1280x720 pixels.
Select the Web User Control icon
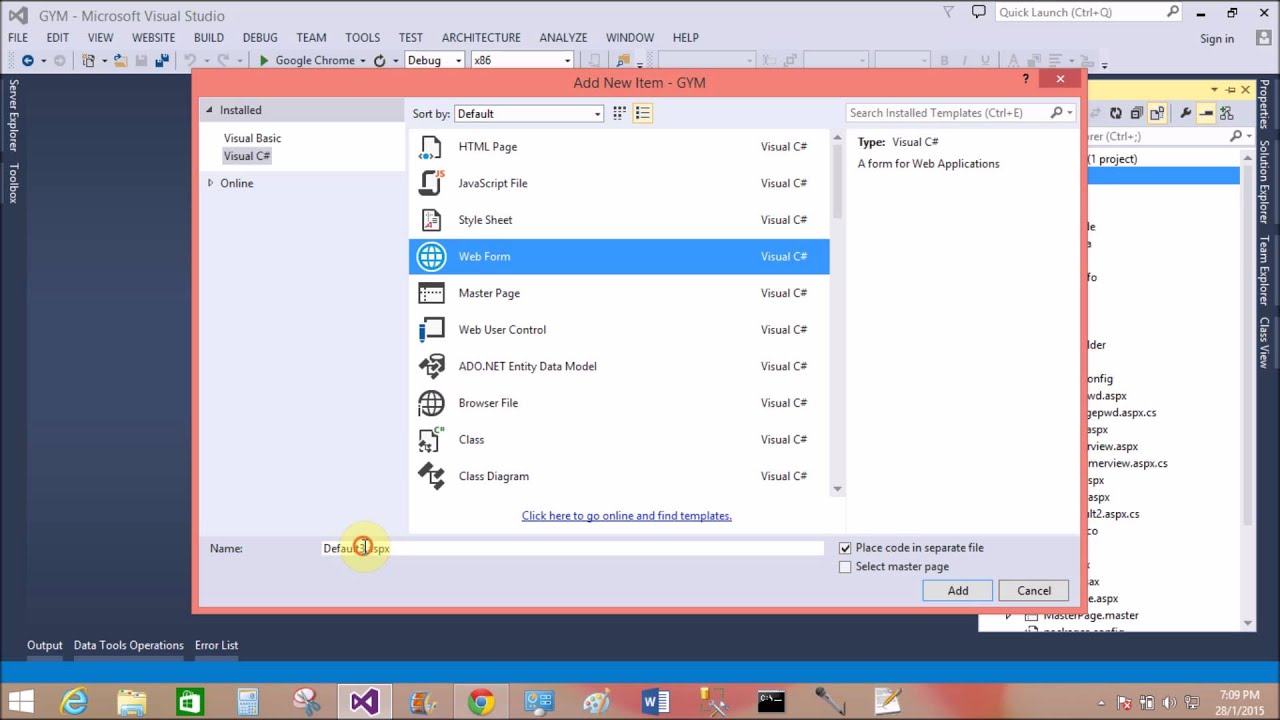tap(431, 330)
